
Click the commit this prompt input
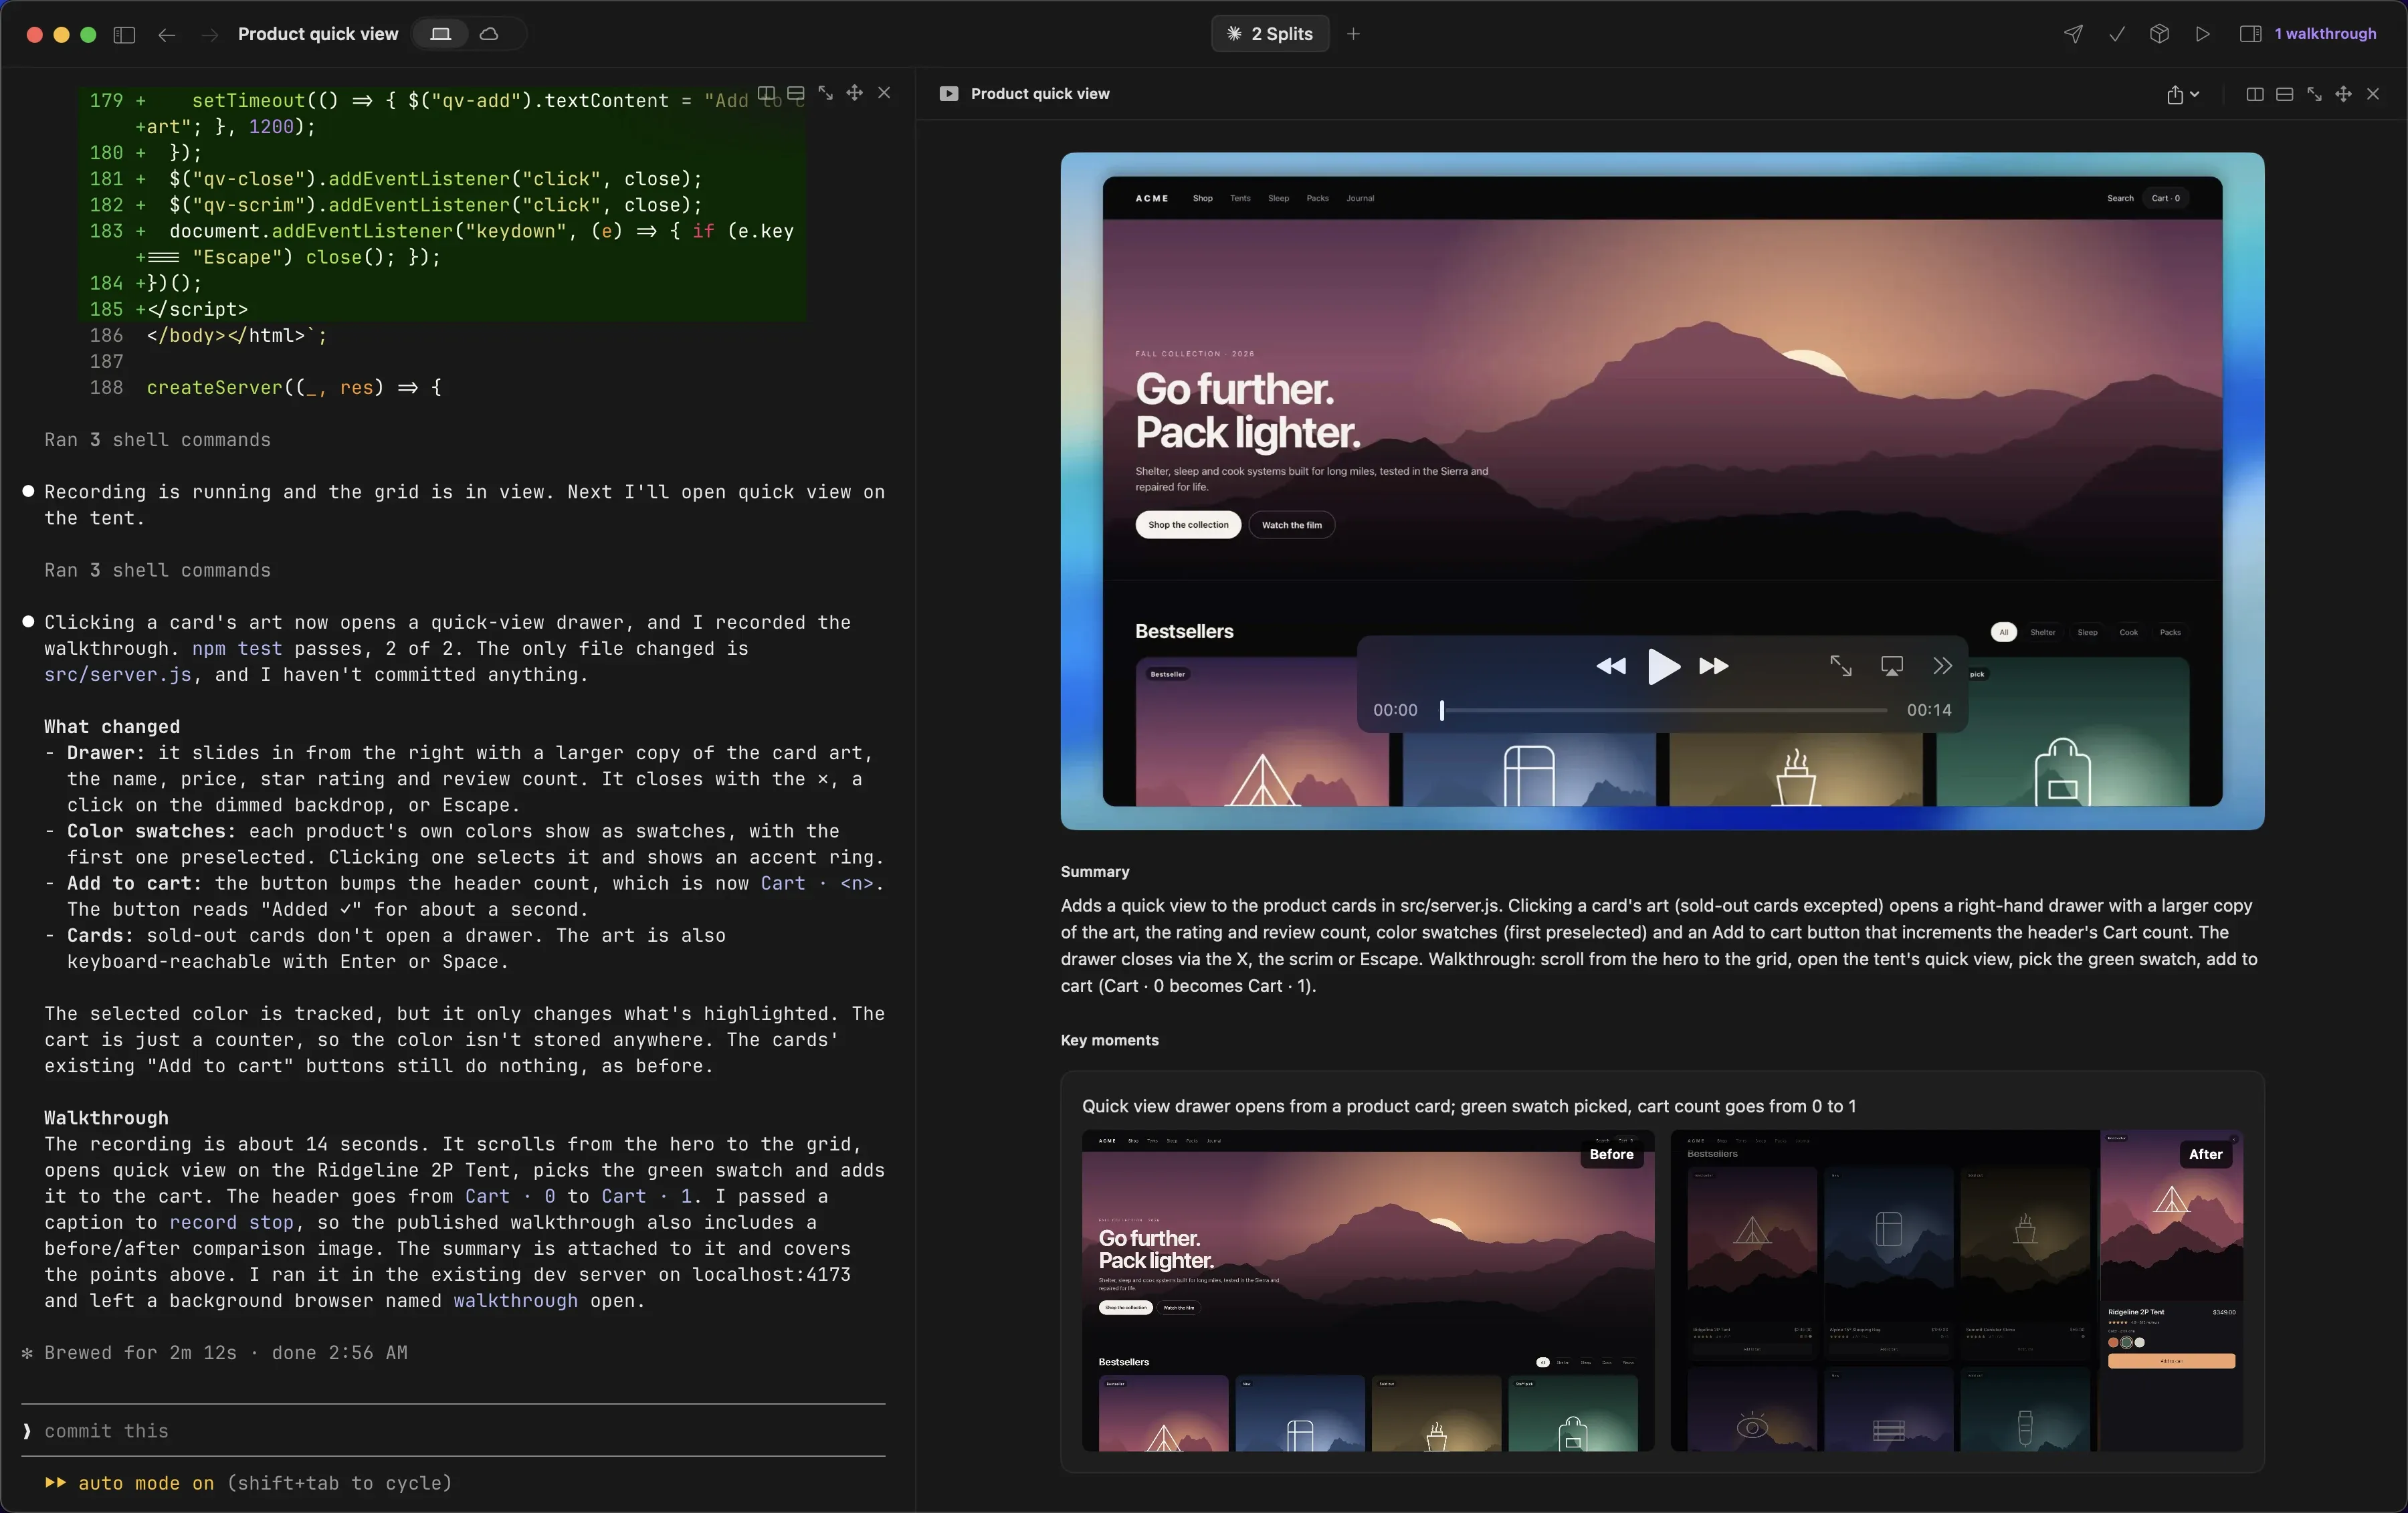[453, 1430]
